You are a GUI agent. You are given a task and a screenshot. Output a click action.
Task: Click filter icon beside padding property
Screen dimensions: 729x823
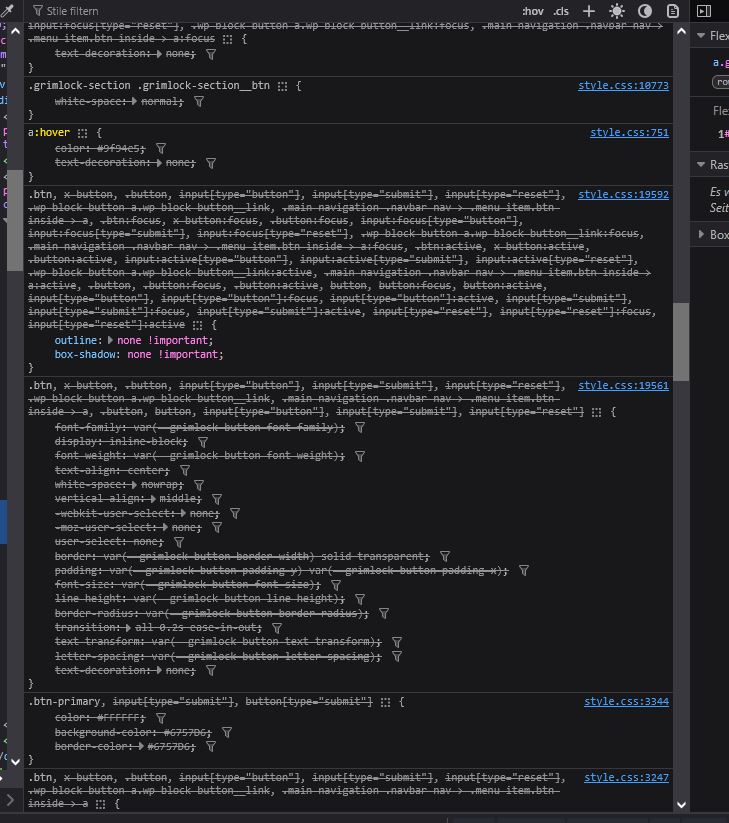pos(524,571)
